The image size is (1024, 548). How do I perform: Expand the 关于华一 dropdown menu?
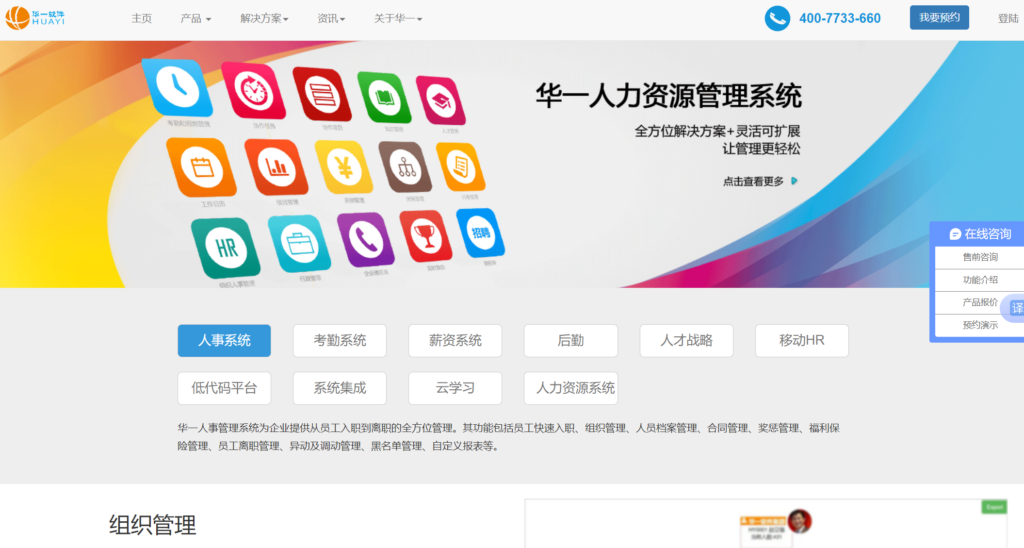click(x=398, y=18)
